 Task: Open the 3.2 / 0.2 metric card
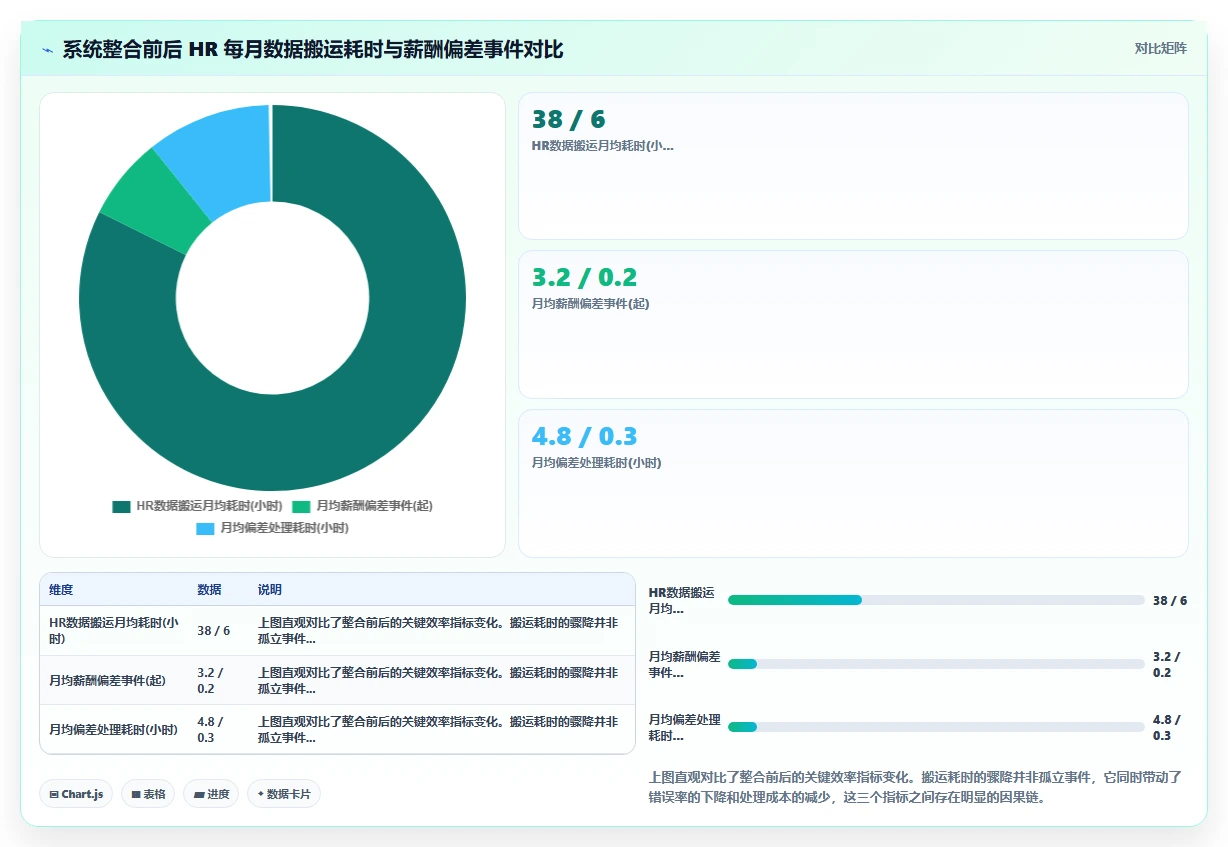point(853,324)
